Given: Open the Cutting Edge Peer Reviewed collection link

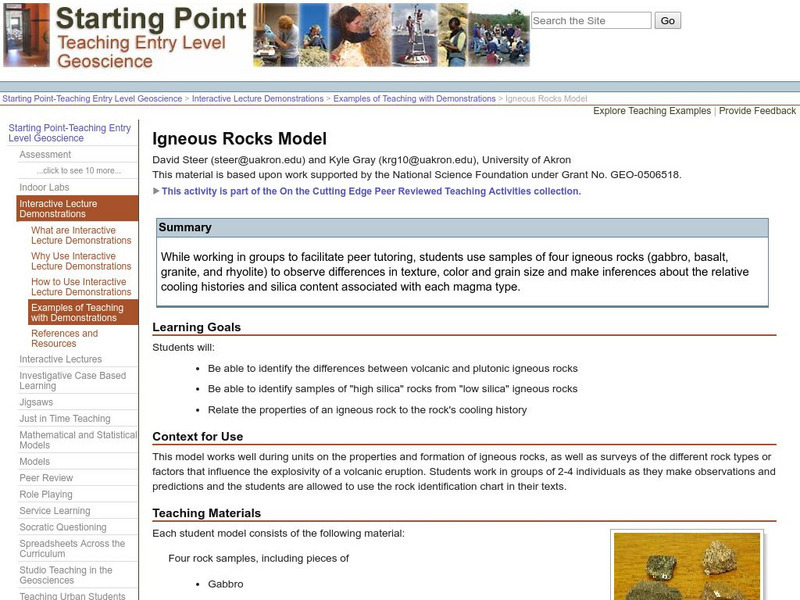Looking at the screenshot, I should click(371, 191).
